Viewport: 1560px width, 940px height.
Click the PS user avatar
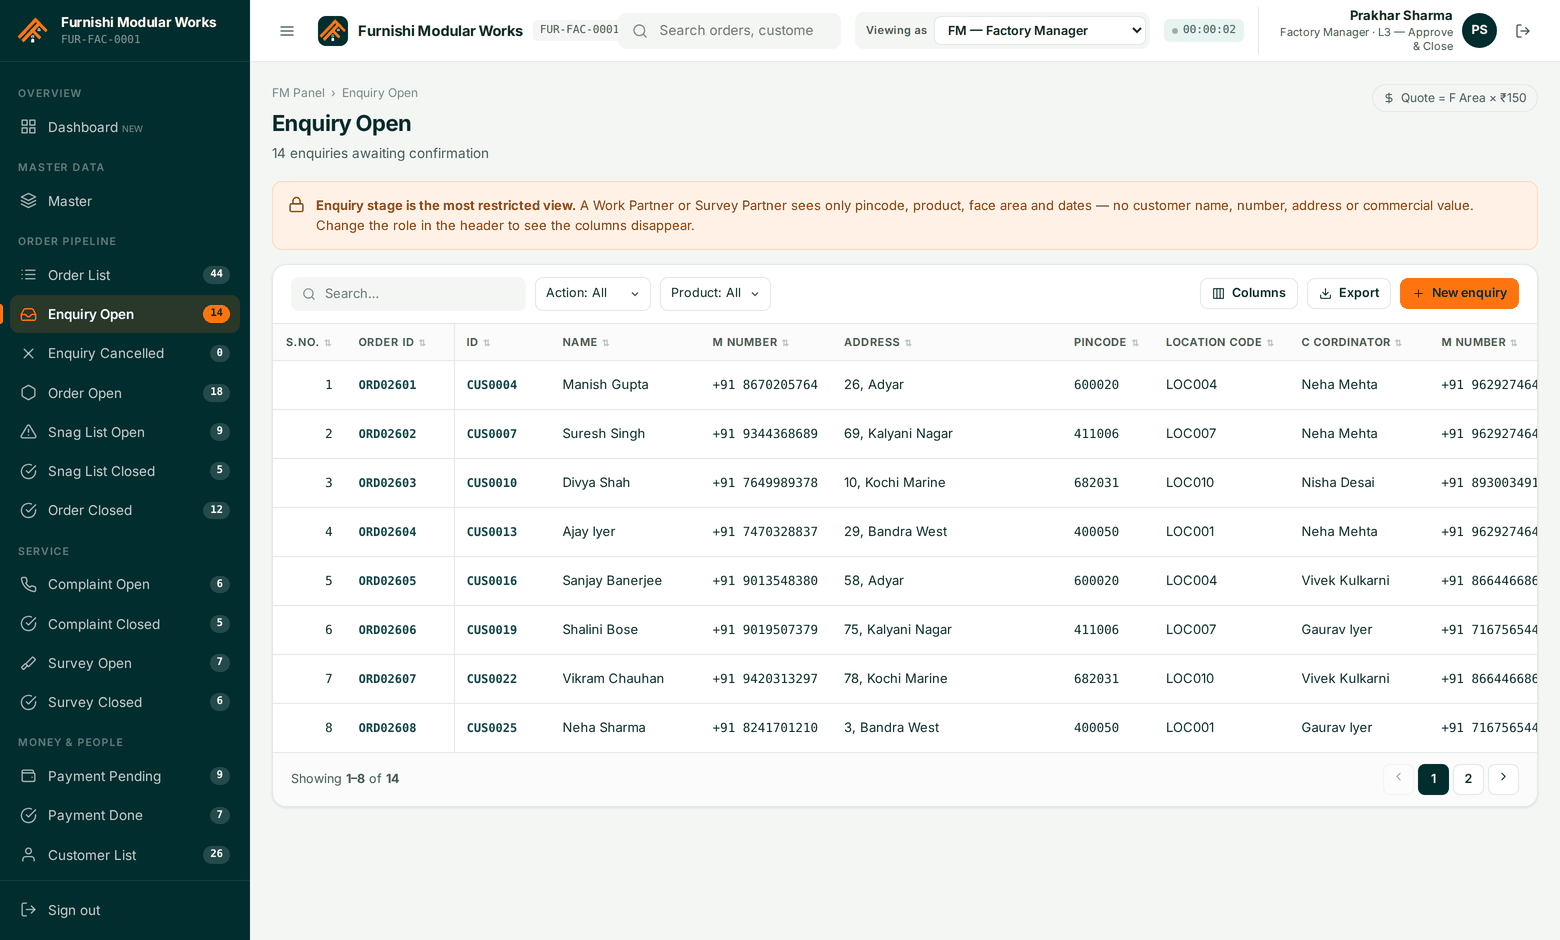(x=1479, y=30)
